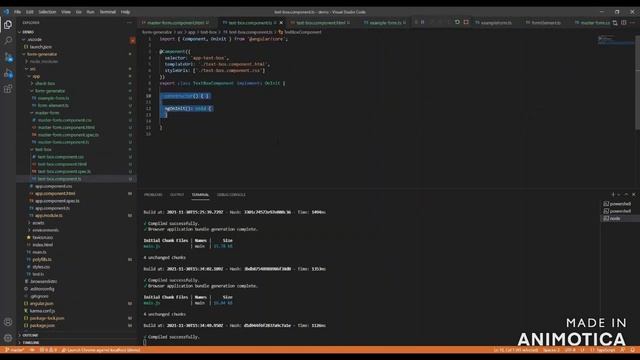Maximize terminal panel with the up chevron

[x=626, y=195]
